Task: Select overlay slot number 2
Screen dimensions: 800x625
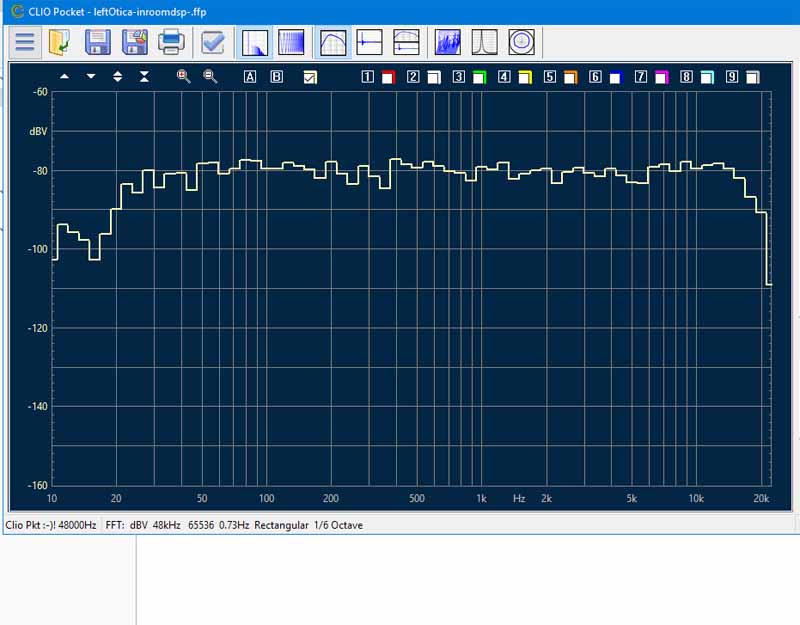Action: 413,77
